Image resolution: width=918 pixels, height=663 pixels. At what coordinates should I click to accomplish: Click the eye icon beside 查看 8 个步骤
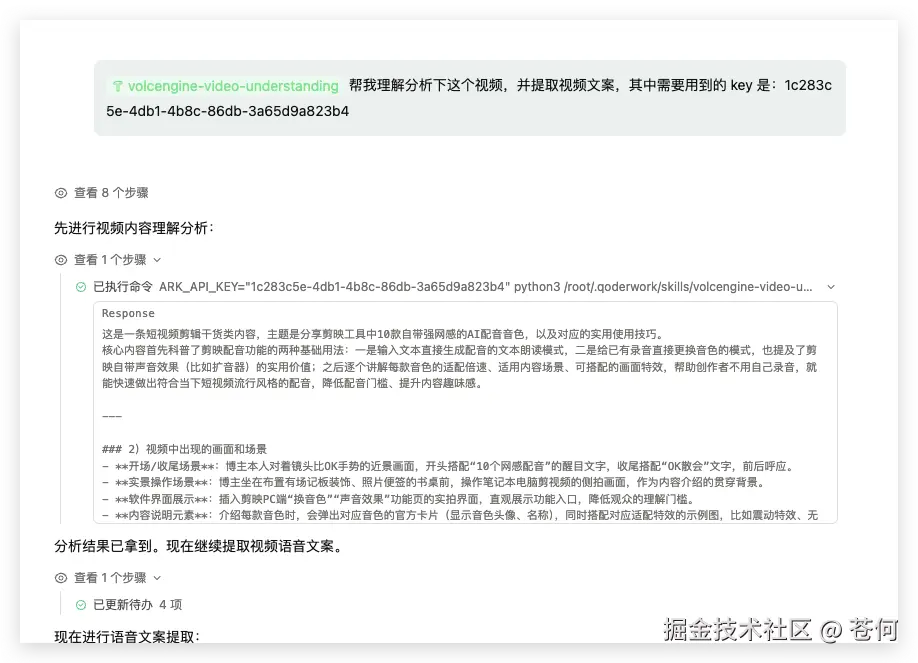coord(61,192)
